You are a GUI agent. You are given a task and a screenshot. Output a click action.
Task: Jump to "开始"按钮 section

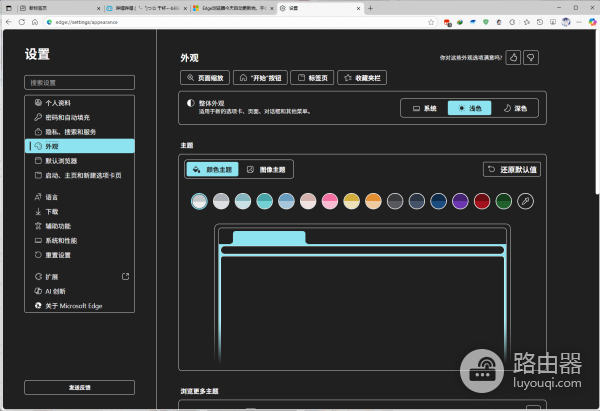pyautogui.click(x=260, y=78)
